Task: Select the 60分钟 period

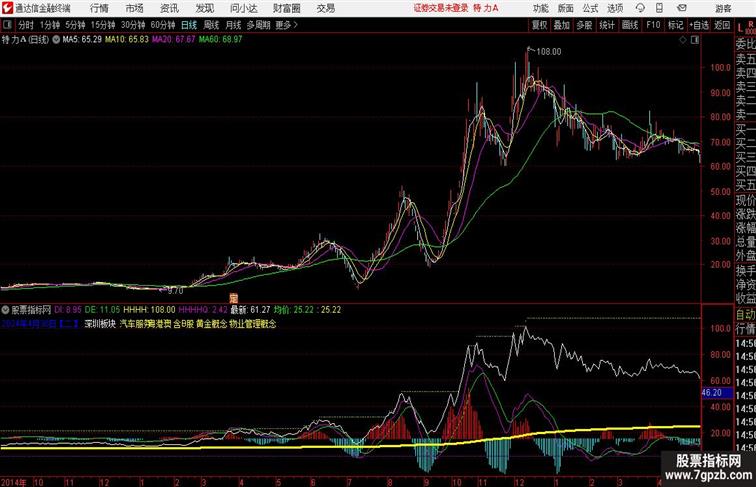Action: point(163,25)
